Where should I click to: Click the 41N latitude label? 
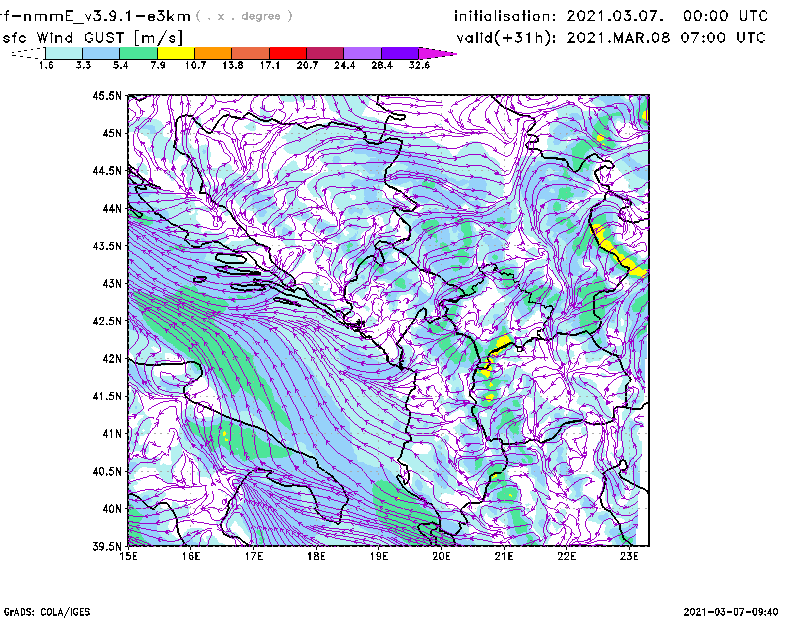tap(112, 434)
